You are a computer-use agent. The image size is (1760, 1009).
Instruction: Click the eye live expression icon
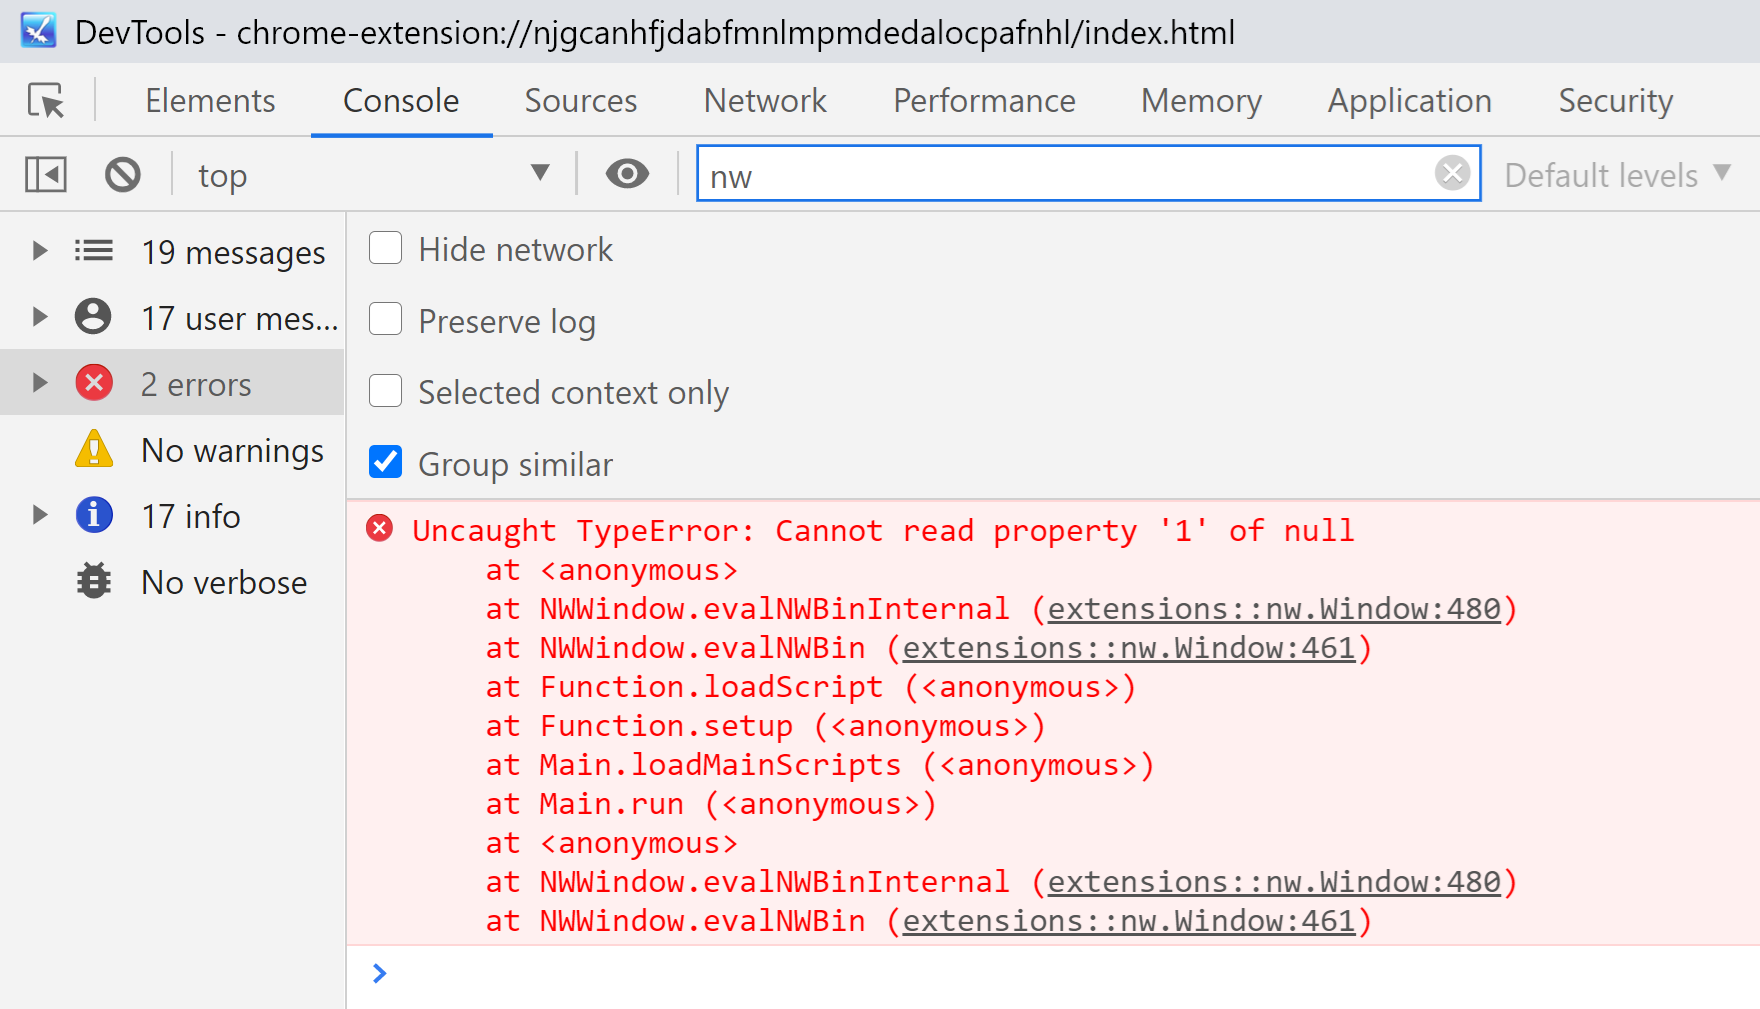click(x=627, y=174)
